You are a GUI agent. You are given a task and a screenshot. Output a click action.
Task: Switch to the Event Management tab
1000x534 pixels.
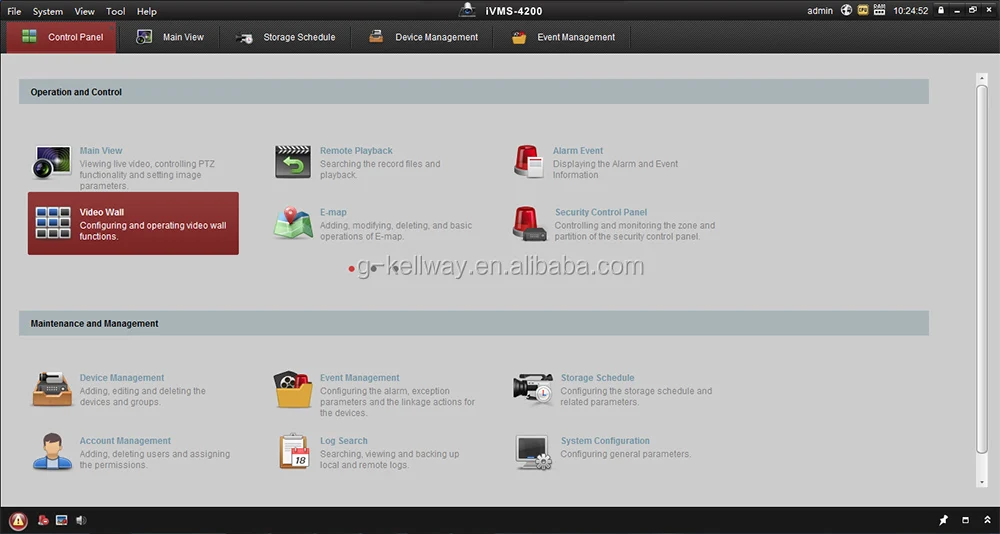point(563,37)
